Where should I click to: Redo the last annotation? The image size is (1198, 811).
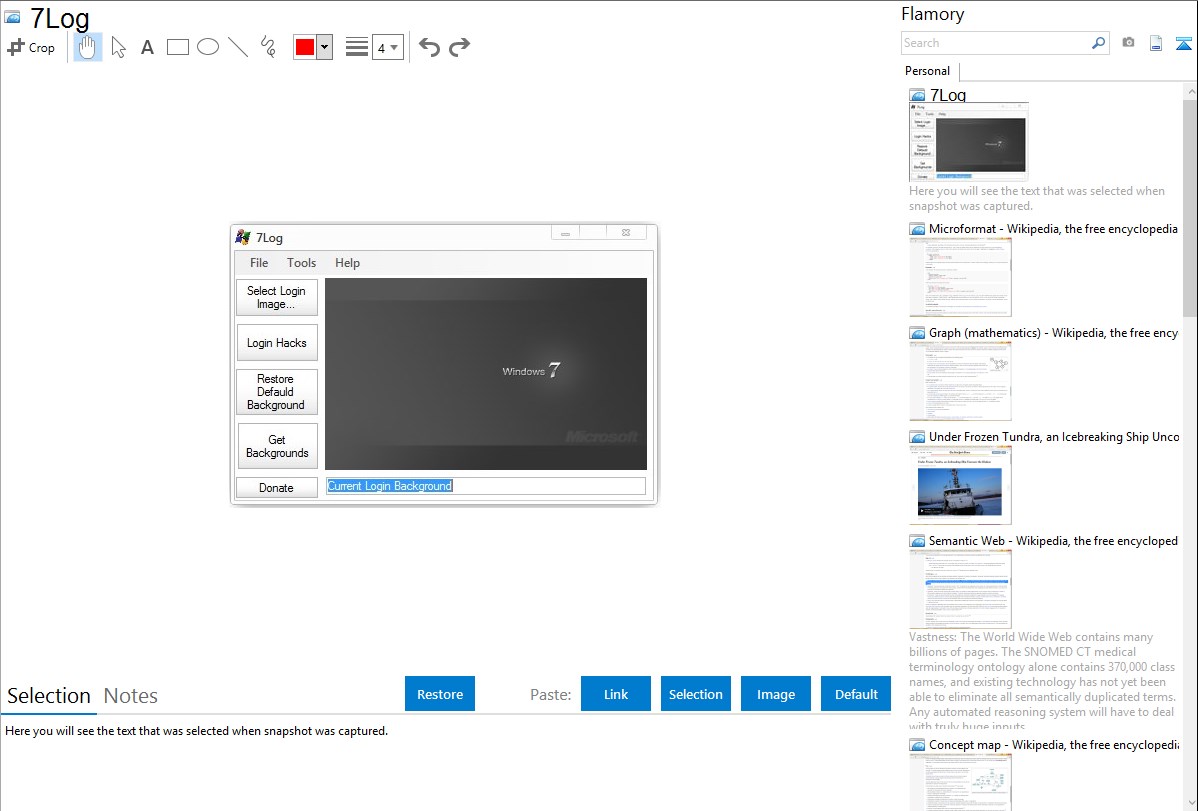point(459,47)
